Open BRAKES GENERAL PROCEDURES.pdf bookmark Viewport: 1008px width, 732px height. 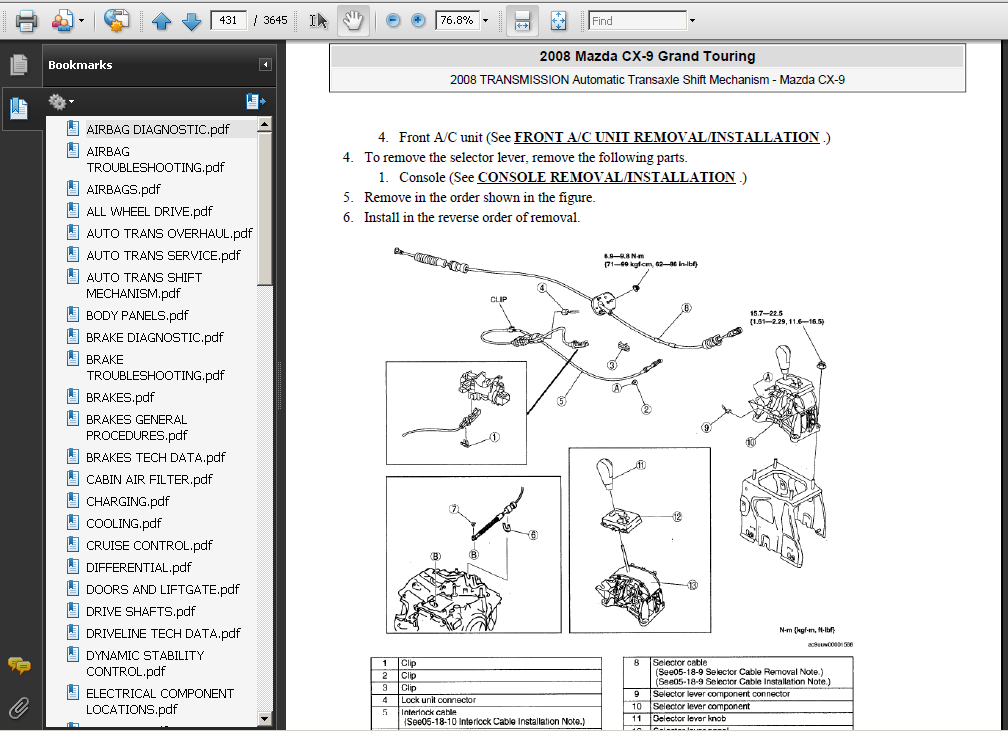[x=136, y=427]
